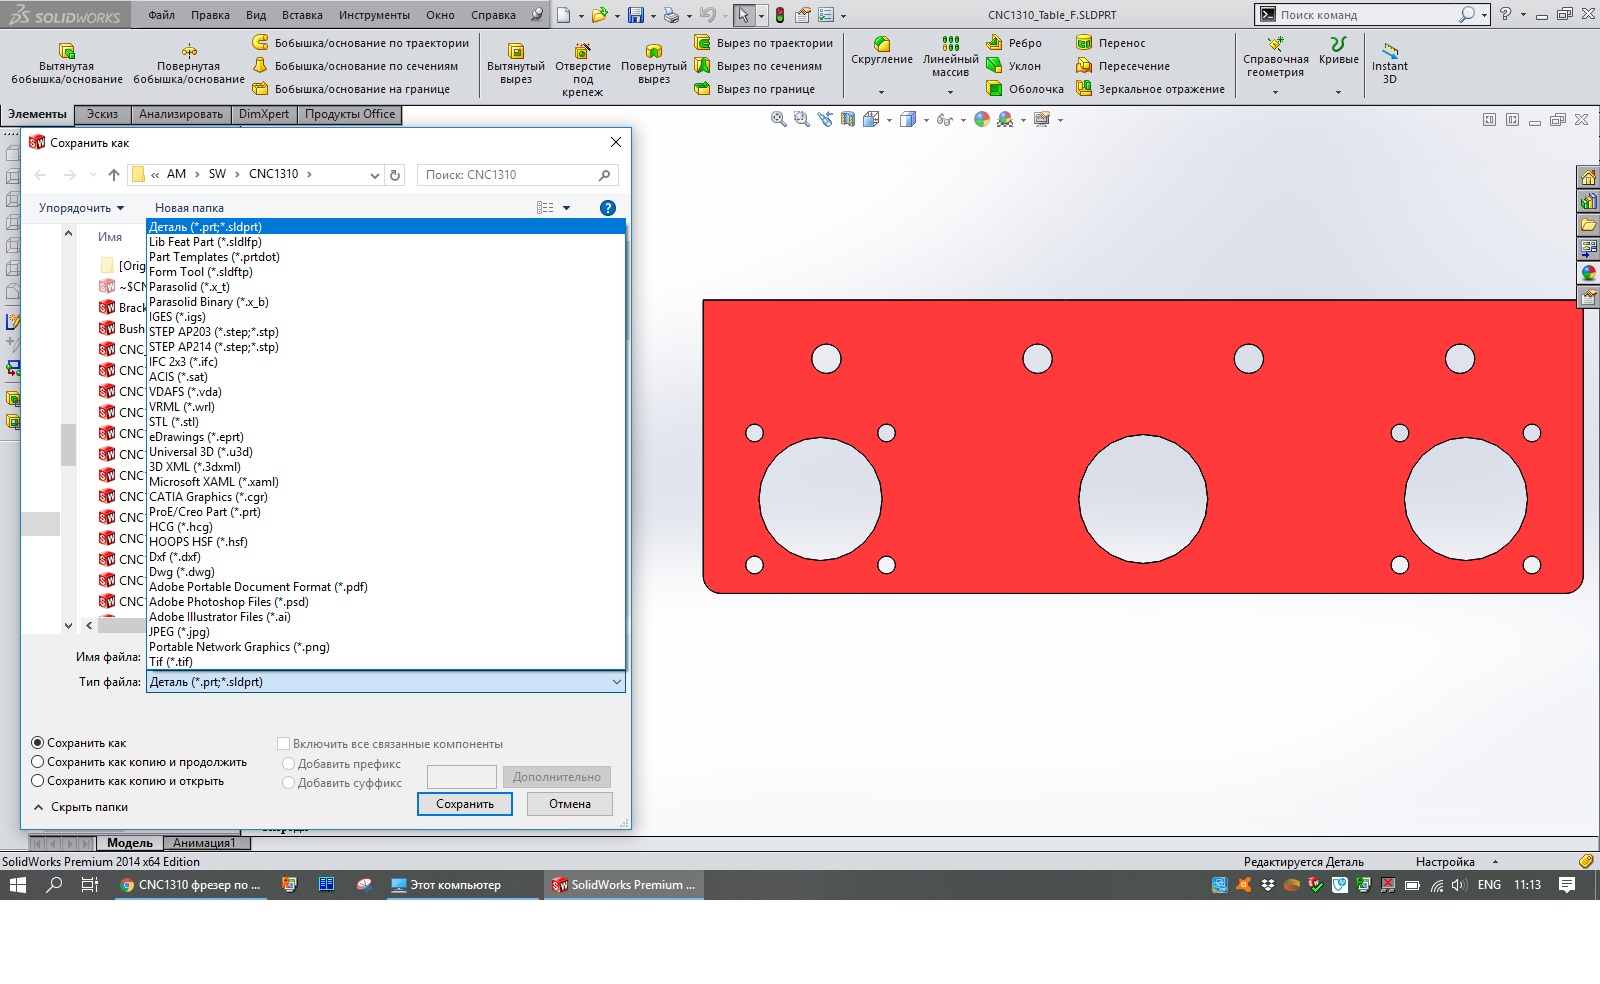Click Бобышка/основание по сечениям loft tool
The image size is (1600, 984).
[356, 66]
